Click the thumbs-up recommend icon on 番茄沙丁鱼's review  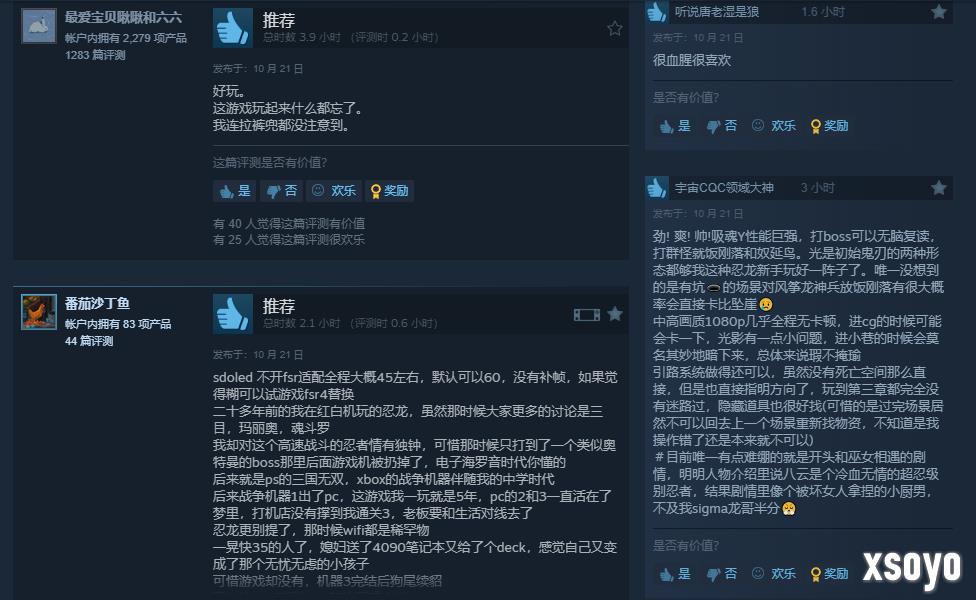point(233,314)
